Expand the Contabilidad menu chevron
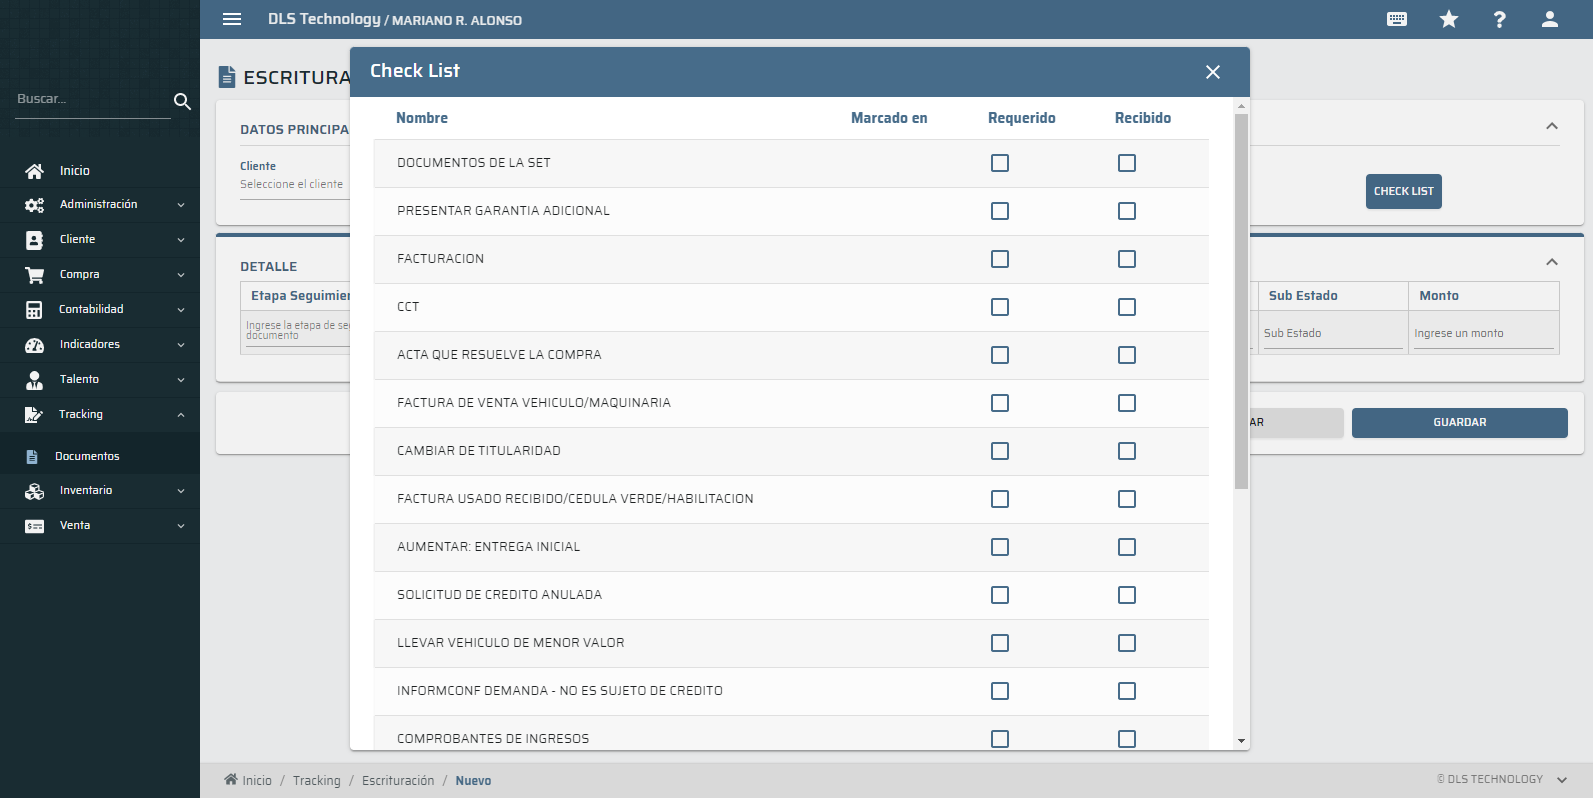The height and width of the screenshot is (798, 1593). pyautogui.click(x=181, y=310)
